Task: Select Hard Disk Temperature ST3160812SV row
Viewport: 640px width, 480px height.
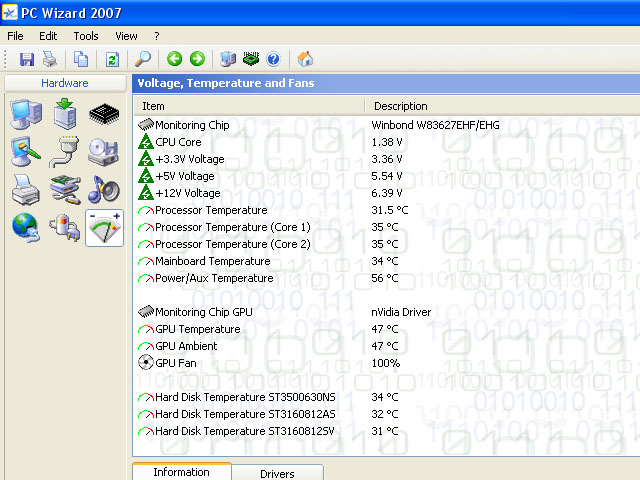Action: tap(387, 431)
